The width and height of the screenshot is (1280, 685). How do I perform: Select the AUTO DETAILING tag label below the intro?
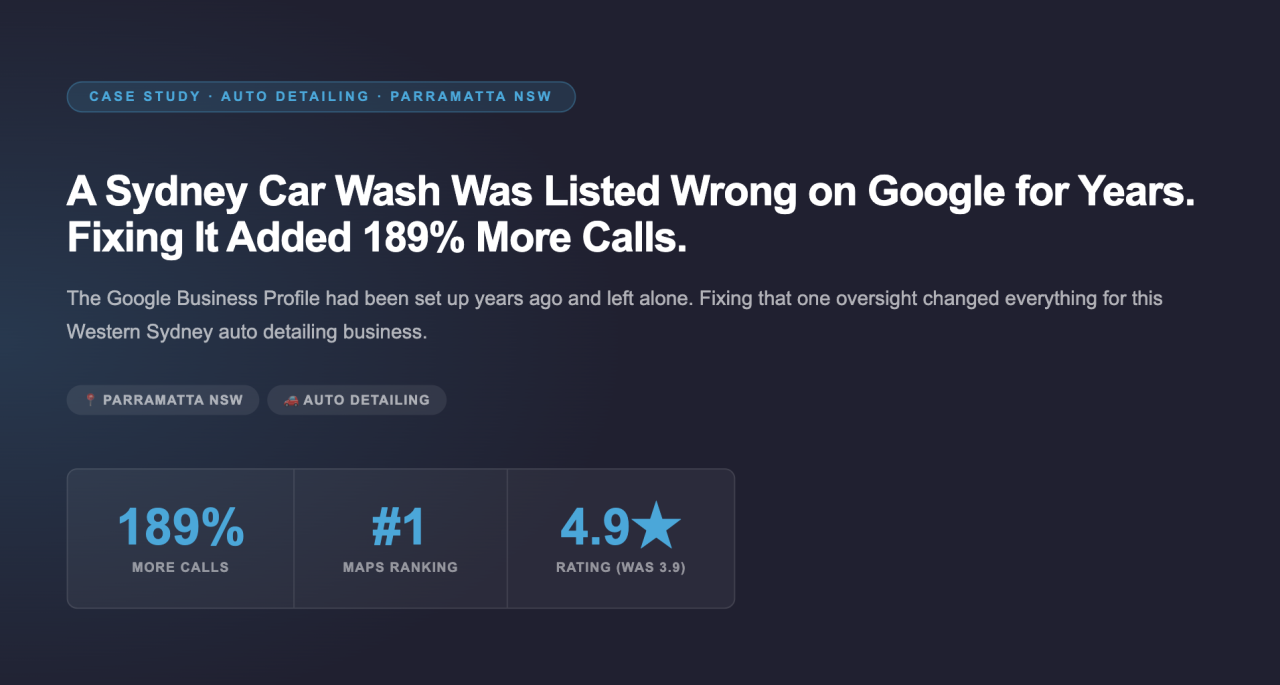pos(366,400)
